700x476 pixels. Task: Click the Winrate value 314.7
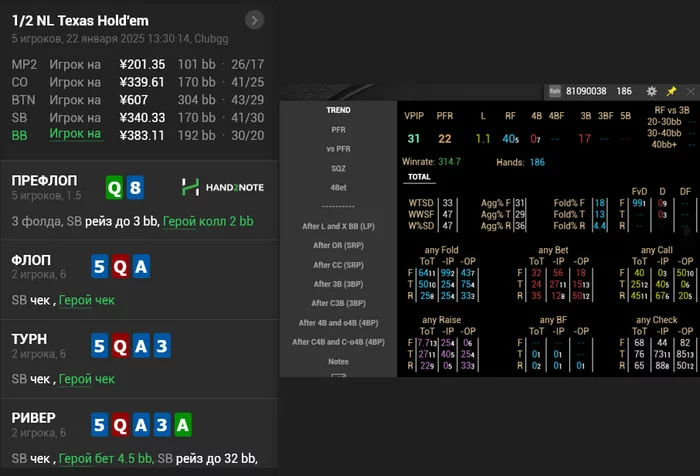coord(449,162)
